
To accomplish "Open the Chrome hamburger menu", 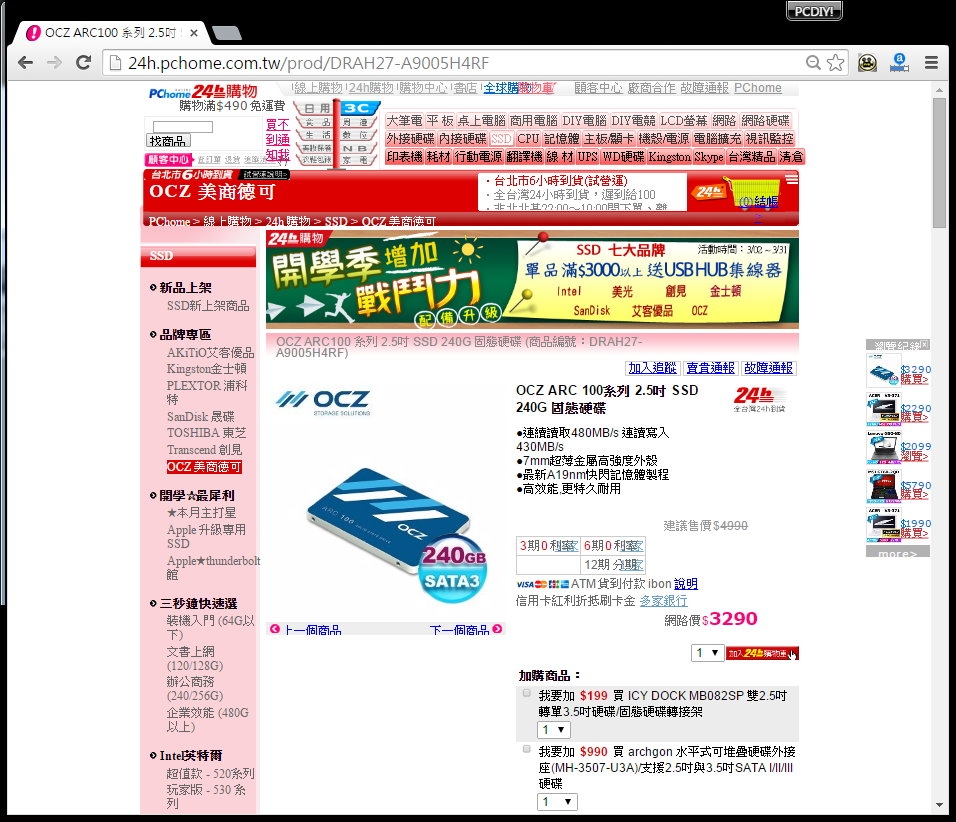I will point(931,62).
